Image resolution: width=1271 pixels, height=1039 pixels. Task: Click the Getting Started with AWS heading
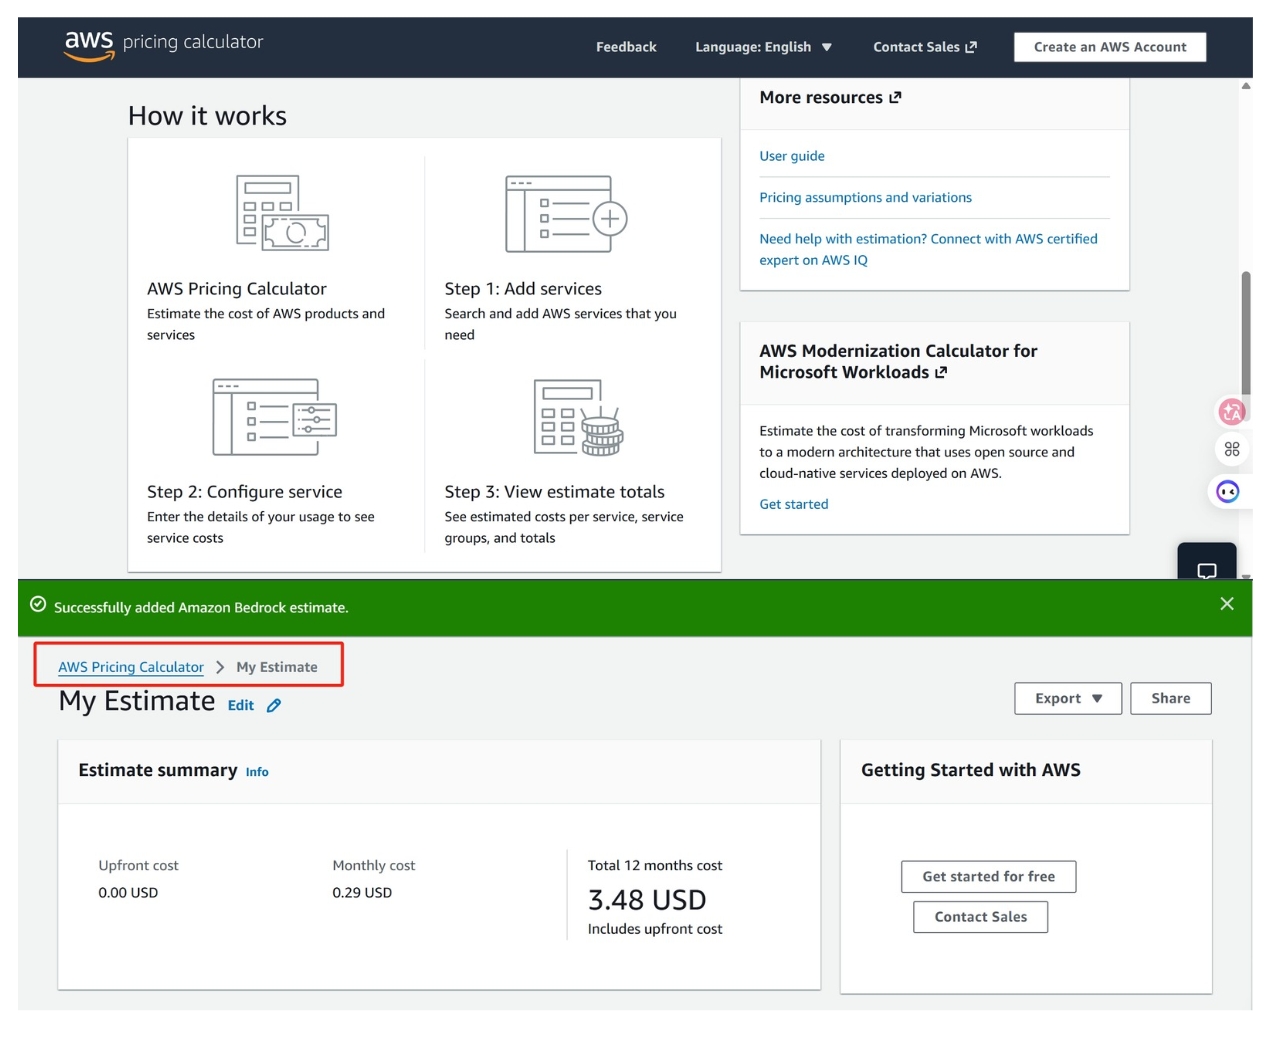pos(971,770)
